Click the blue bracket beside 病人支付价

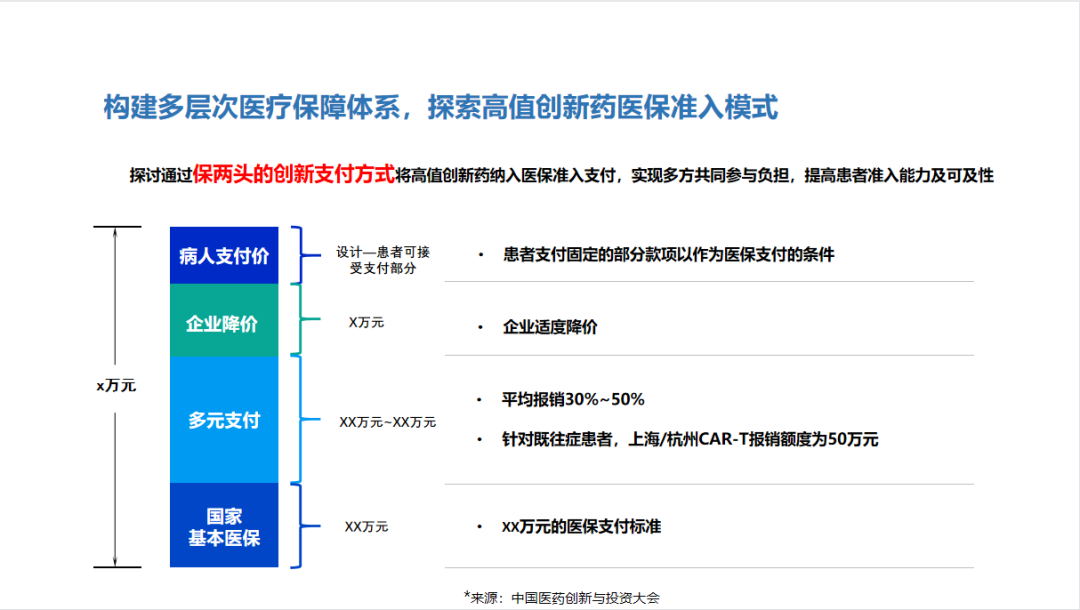(x=297, y=256)
